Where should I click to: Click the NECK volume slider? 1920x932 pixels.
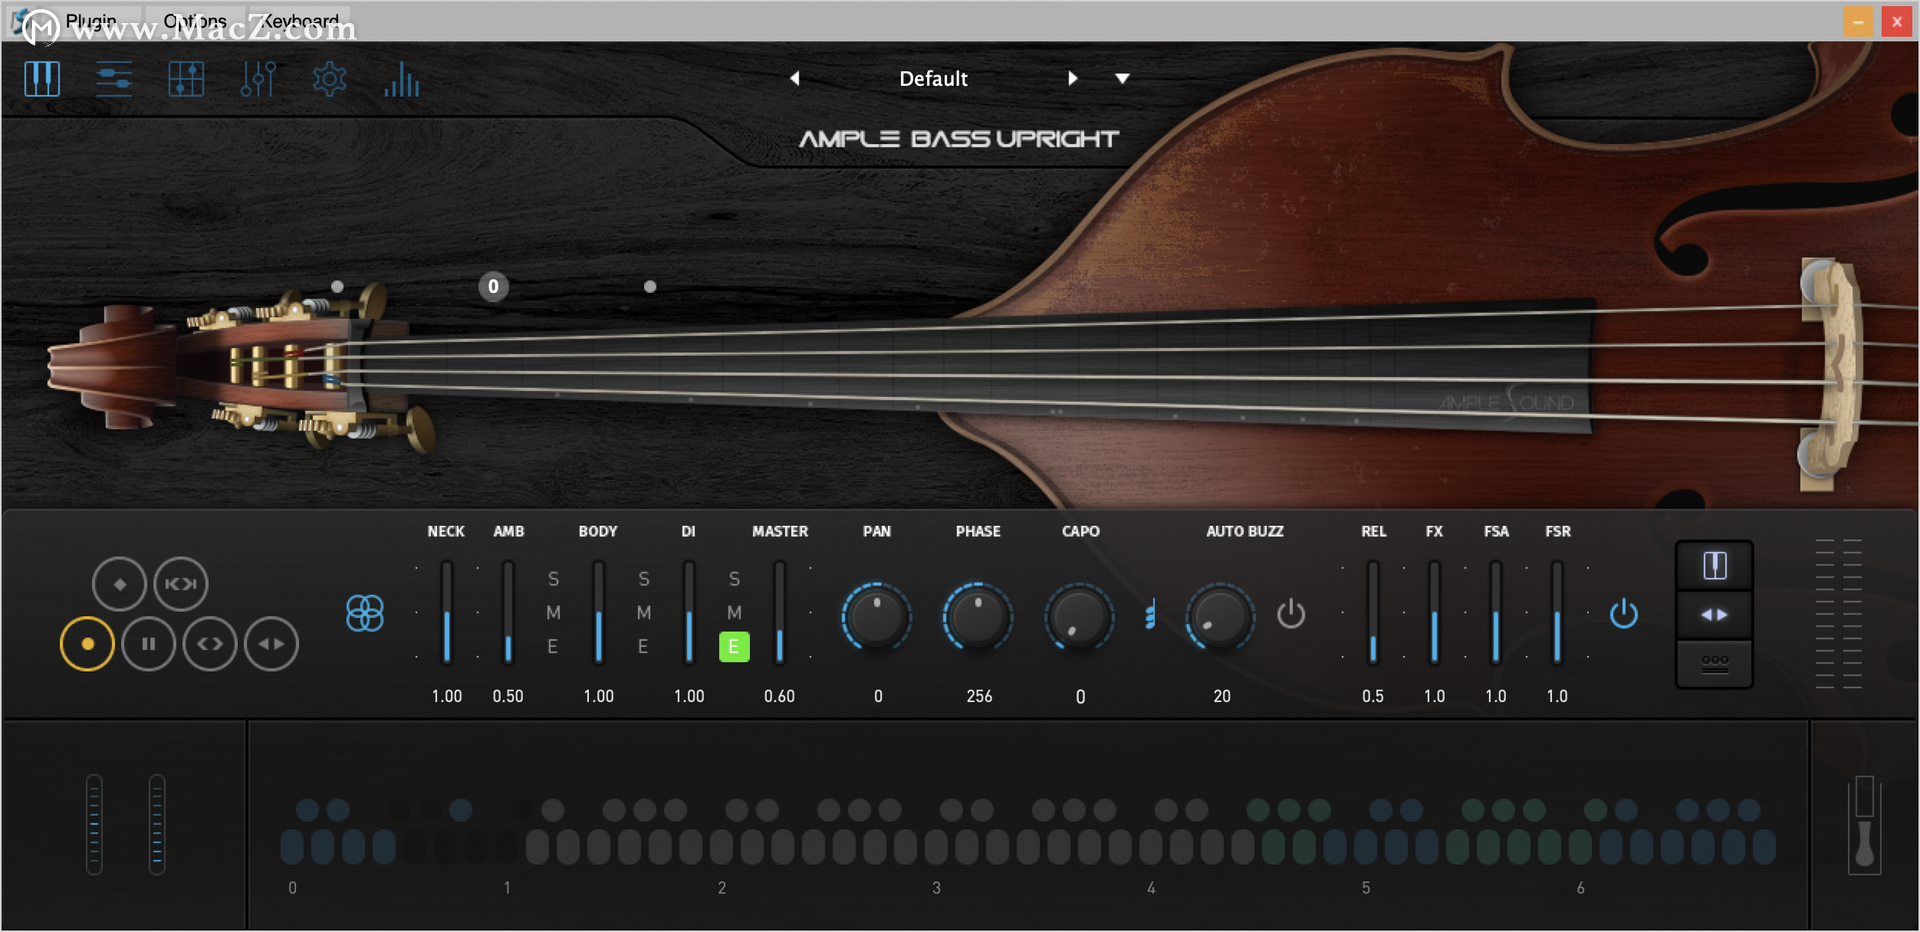[x=447, y=612]
